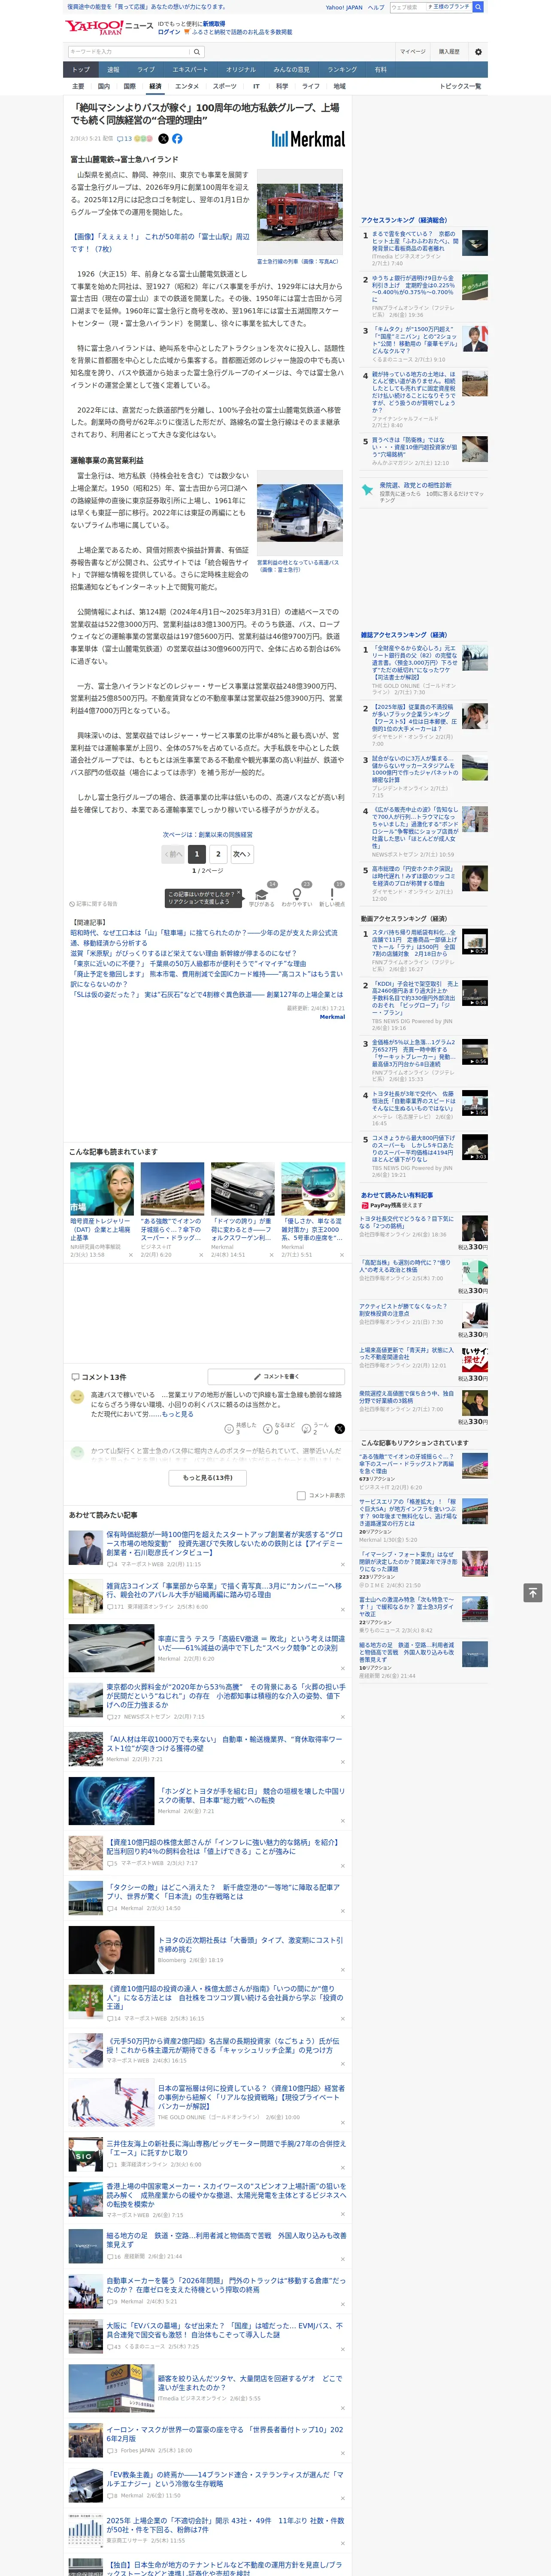
Task: Click the comment count 13 icon
Action: (x=124, y=139)
